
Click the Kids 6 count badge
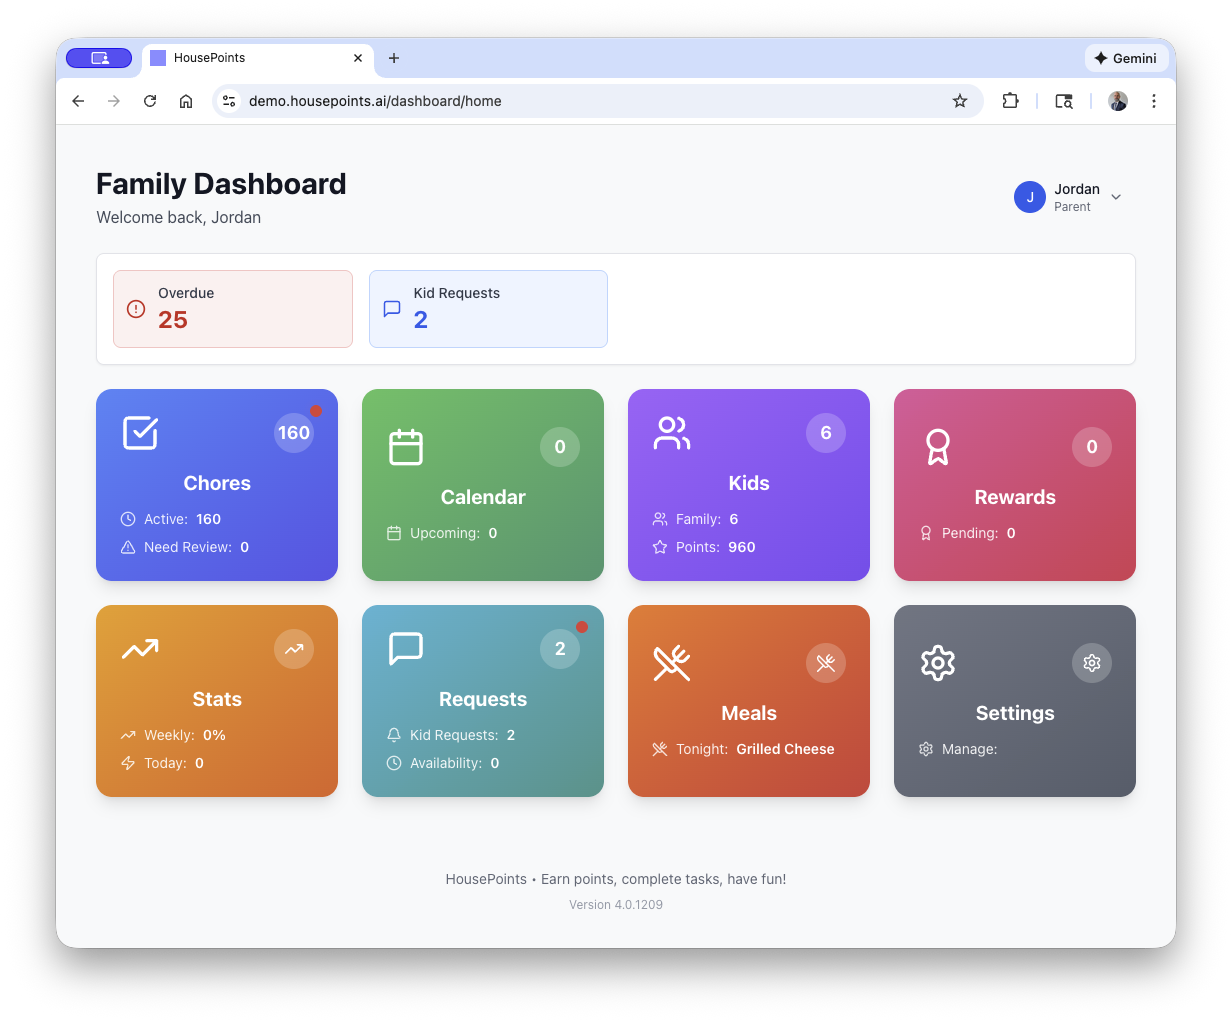point(826,433)
